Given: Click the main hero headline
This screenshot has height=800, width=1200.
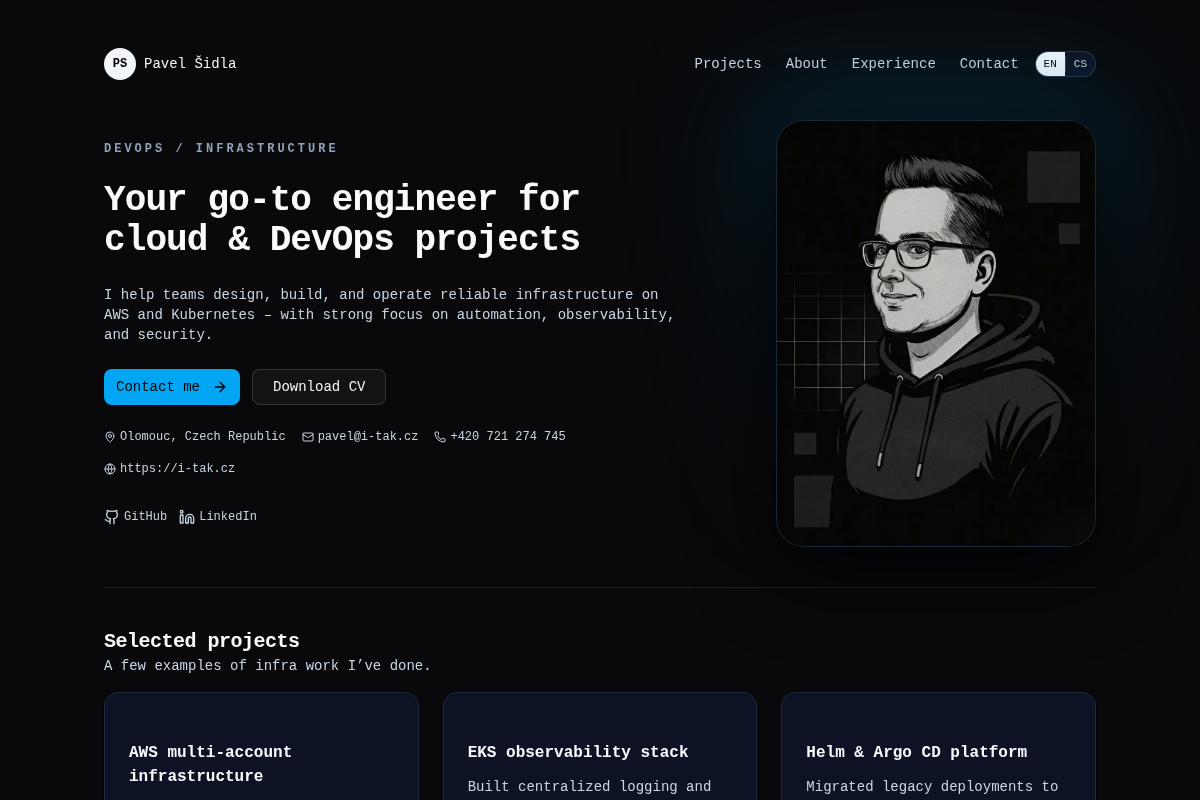Looking at the screenshot, I should (x=342, y=219).
